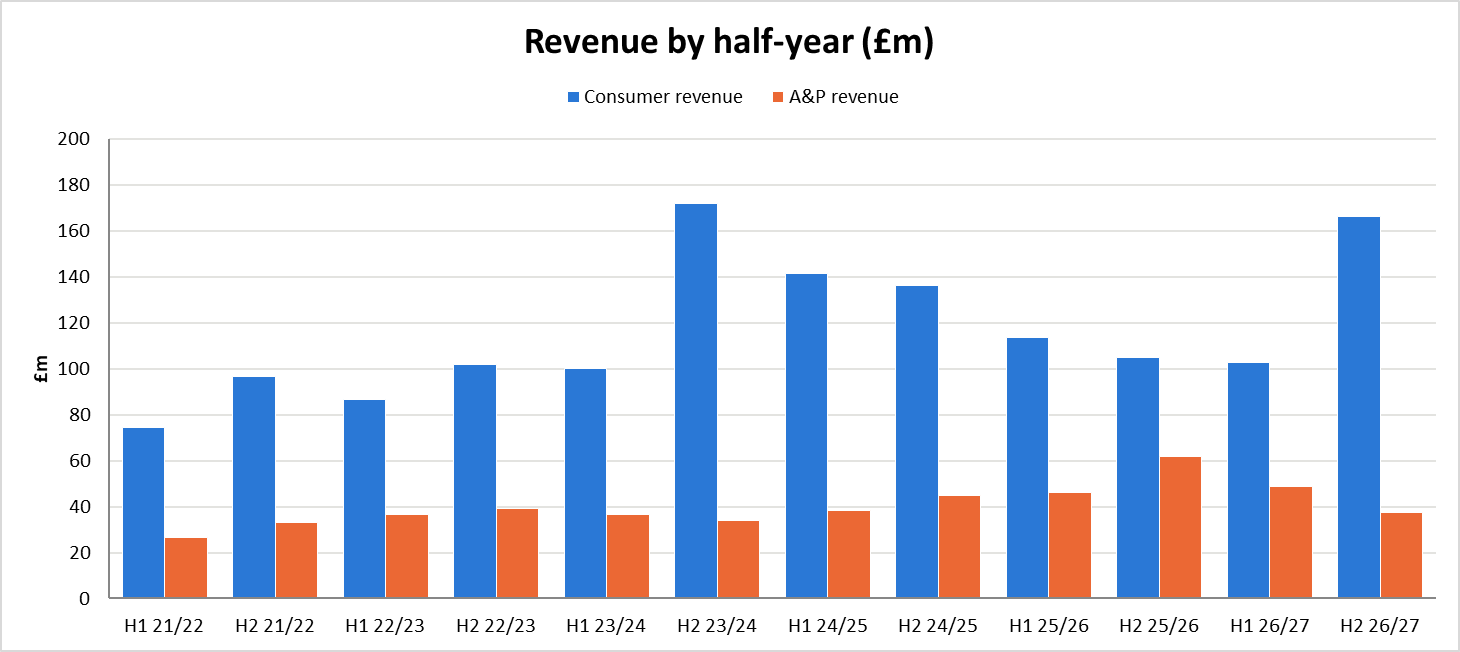Click the 'H2 22/23' category axis label

coord(496,626)
